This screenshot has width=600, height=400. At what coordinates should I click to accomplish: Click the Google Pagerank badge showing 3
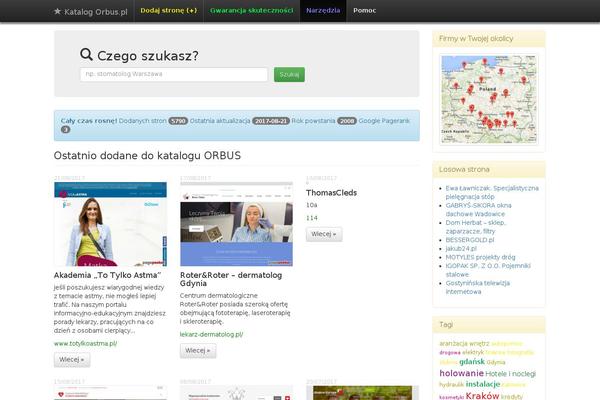(x=65, y=130)
